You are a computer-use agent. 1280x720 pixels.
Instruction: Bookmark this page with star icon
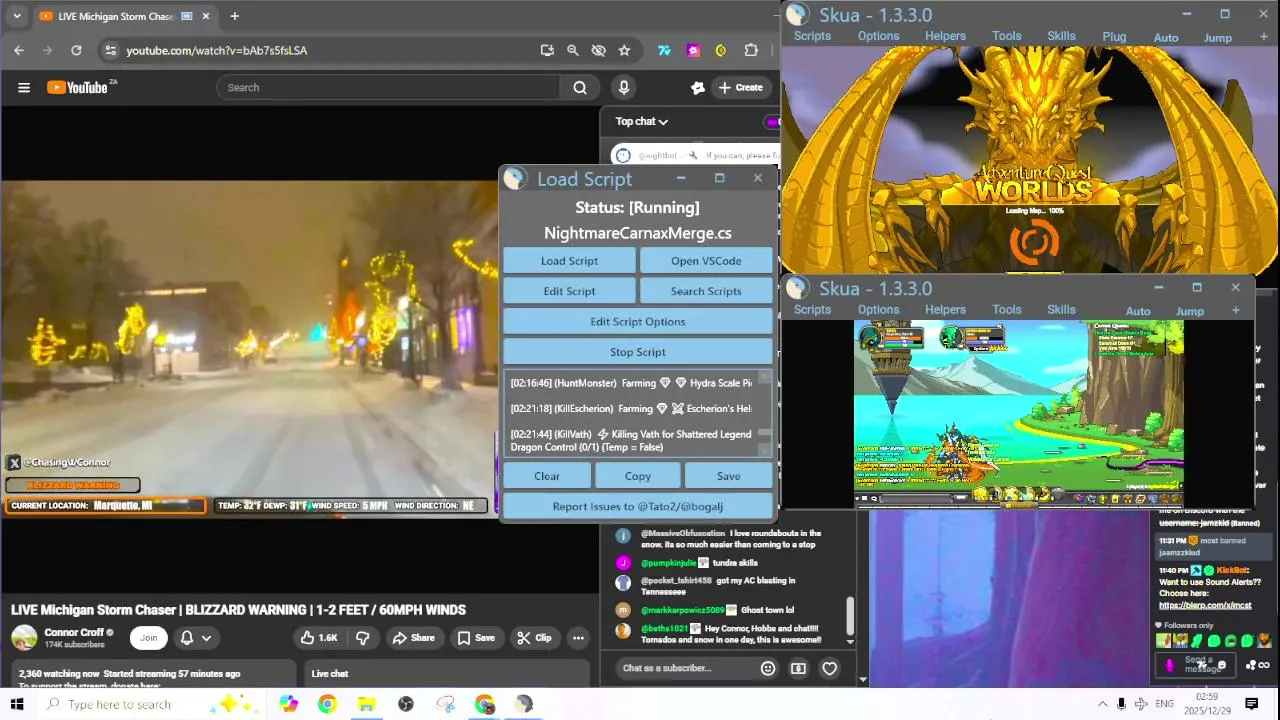(x=624, y=50)
